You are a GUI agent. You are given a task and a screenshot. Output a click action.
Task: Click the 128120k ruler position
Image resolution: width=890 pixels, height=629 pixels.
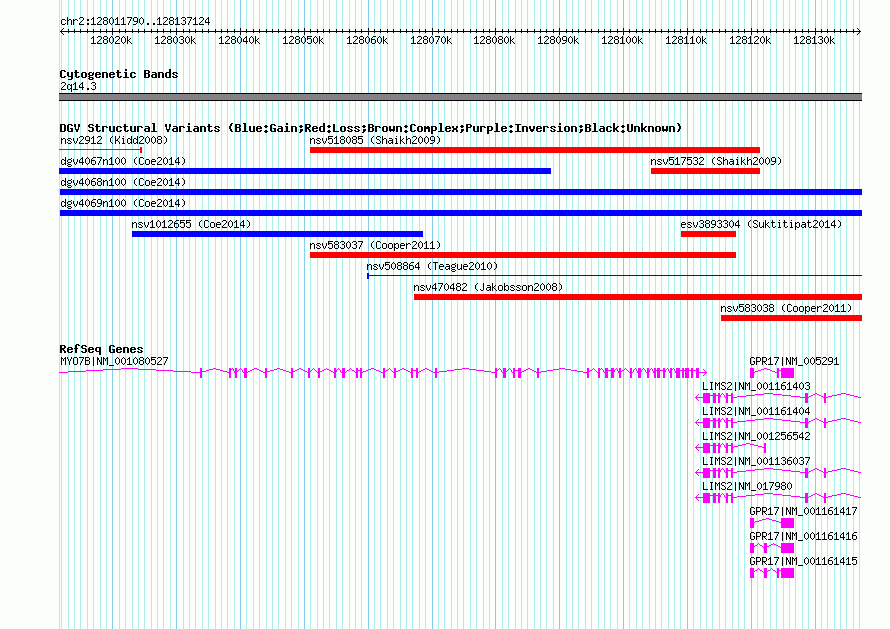pos(750,40)
